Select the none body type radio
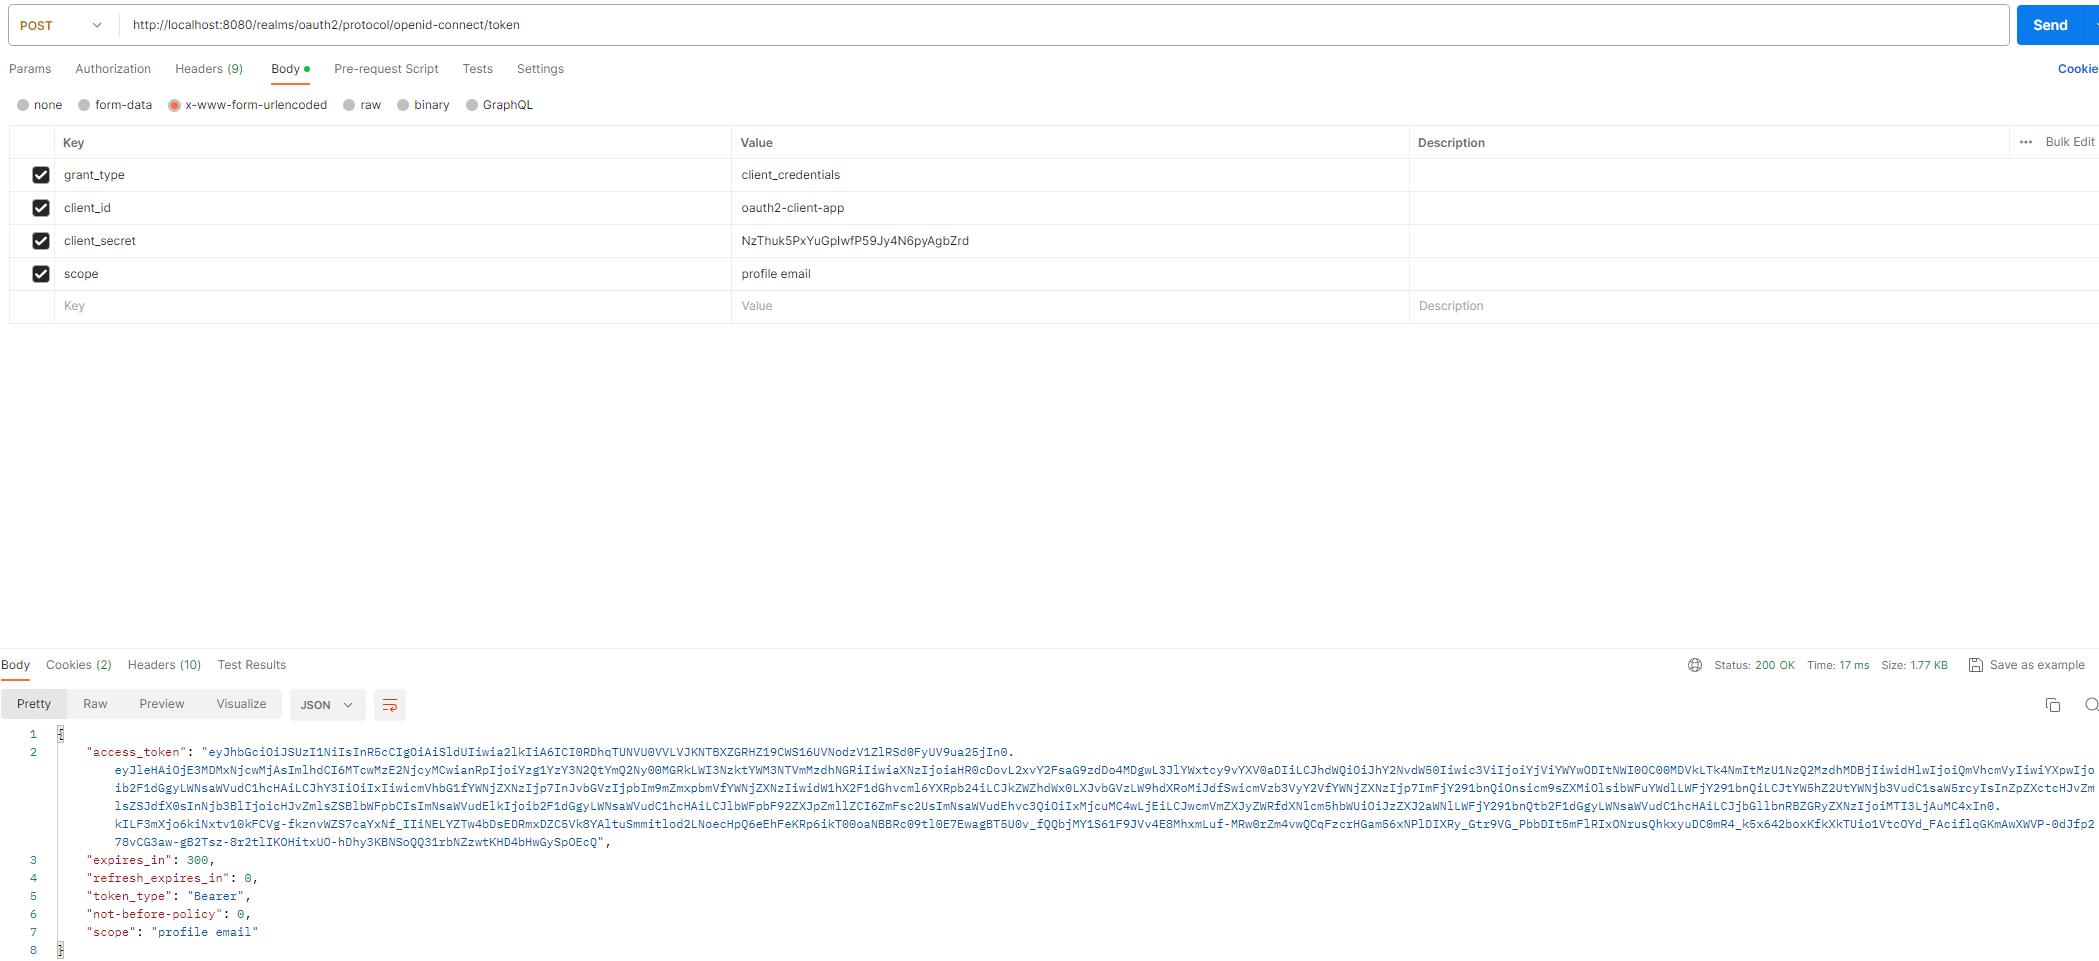Image resolution: width=2099 pixels, height=961 pixels. 23,105
